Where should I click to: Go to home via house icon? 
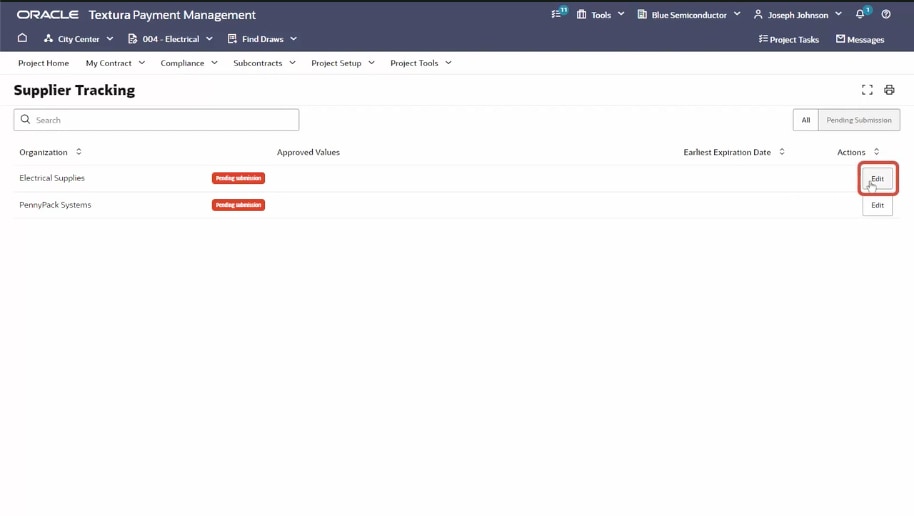coord(22,38)
